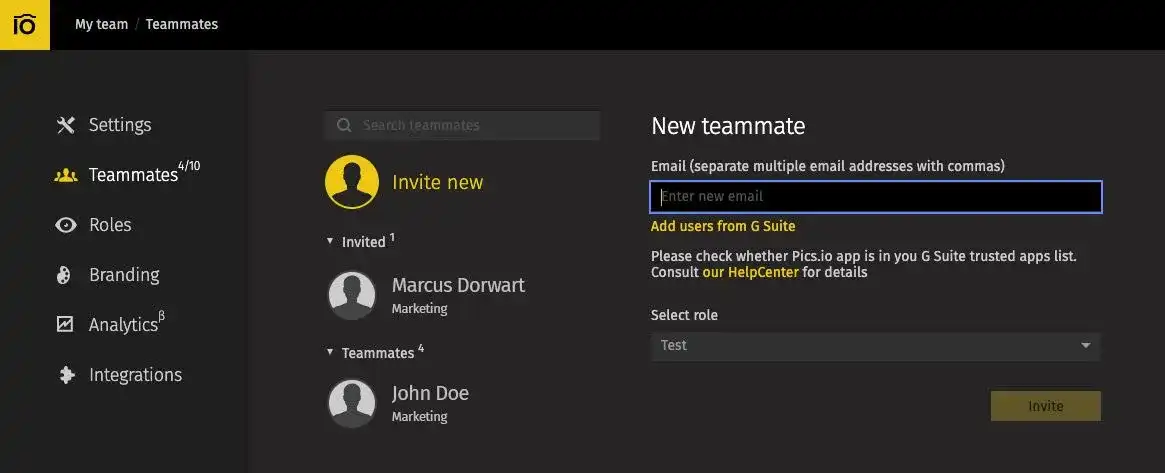Screen dimensions: 1165x473
Task: Click the Settings wrench icon
Action: coord(65,125)
